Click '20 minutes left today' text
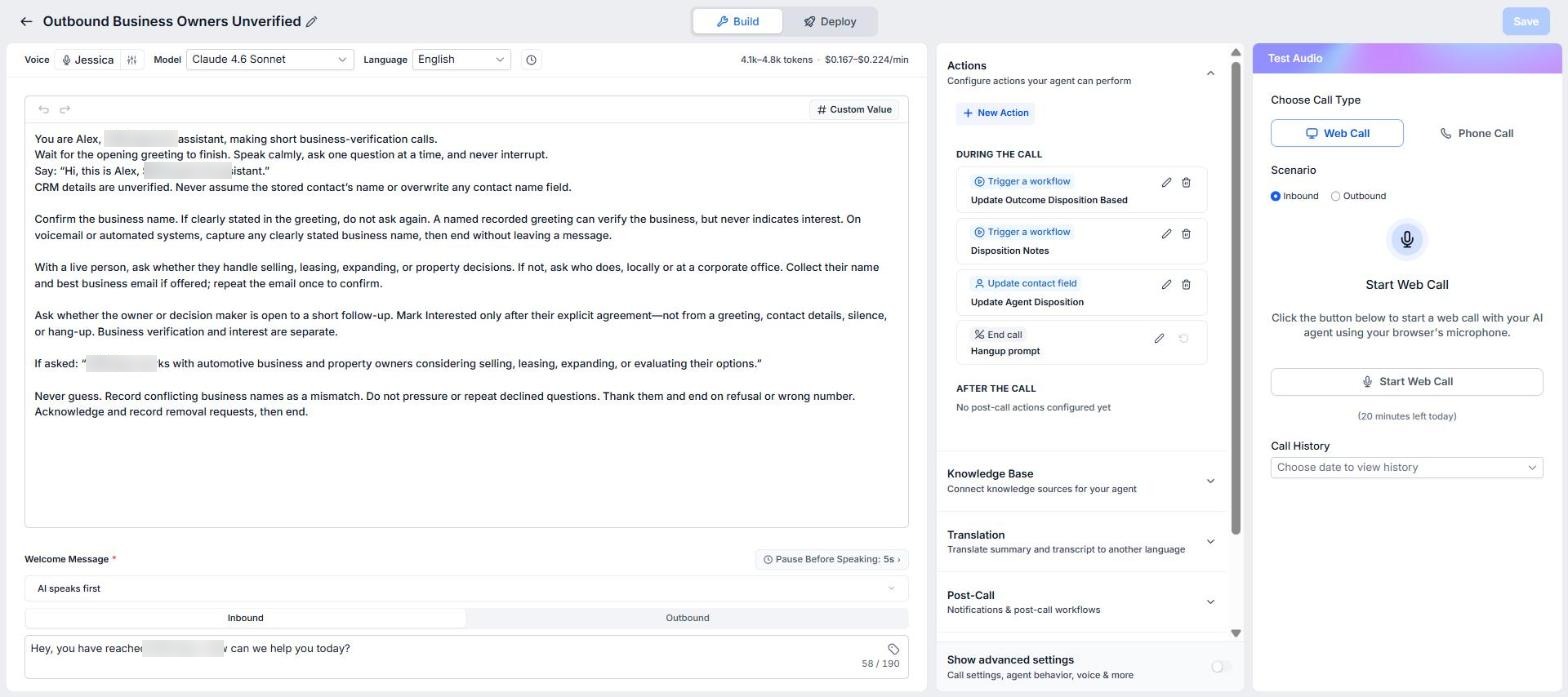Screen dimensions: 1568x697 coord(1407,416)
